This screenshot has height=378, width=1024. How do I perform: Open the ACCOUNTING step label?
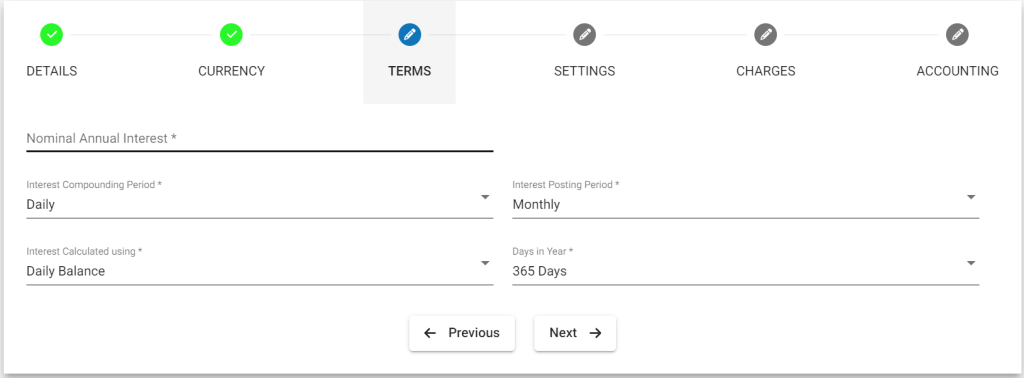click(x=957, y=71)
